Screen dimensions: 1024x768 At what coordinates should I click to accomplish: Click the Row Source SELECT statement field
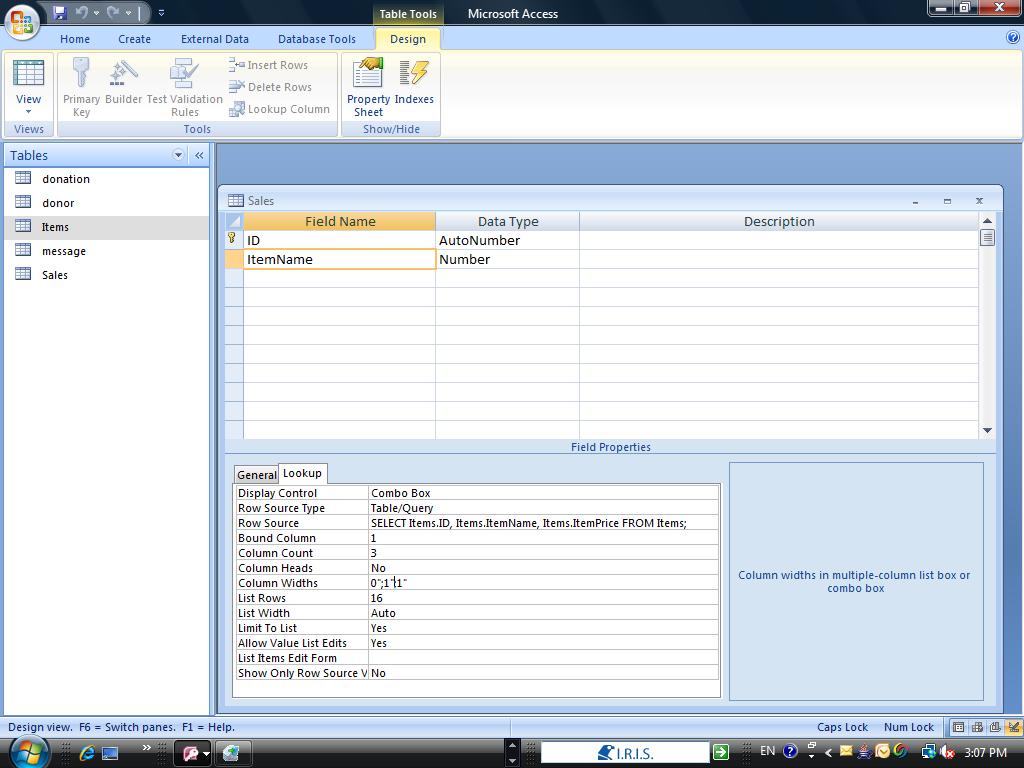tap(543, 523)
